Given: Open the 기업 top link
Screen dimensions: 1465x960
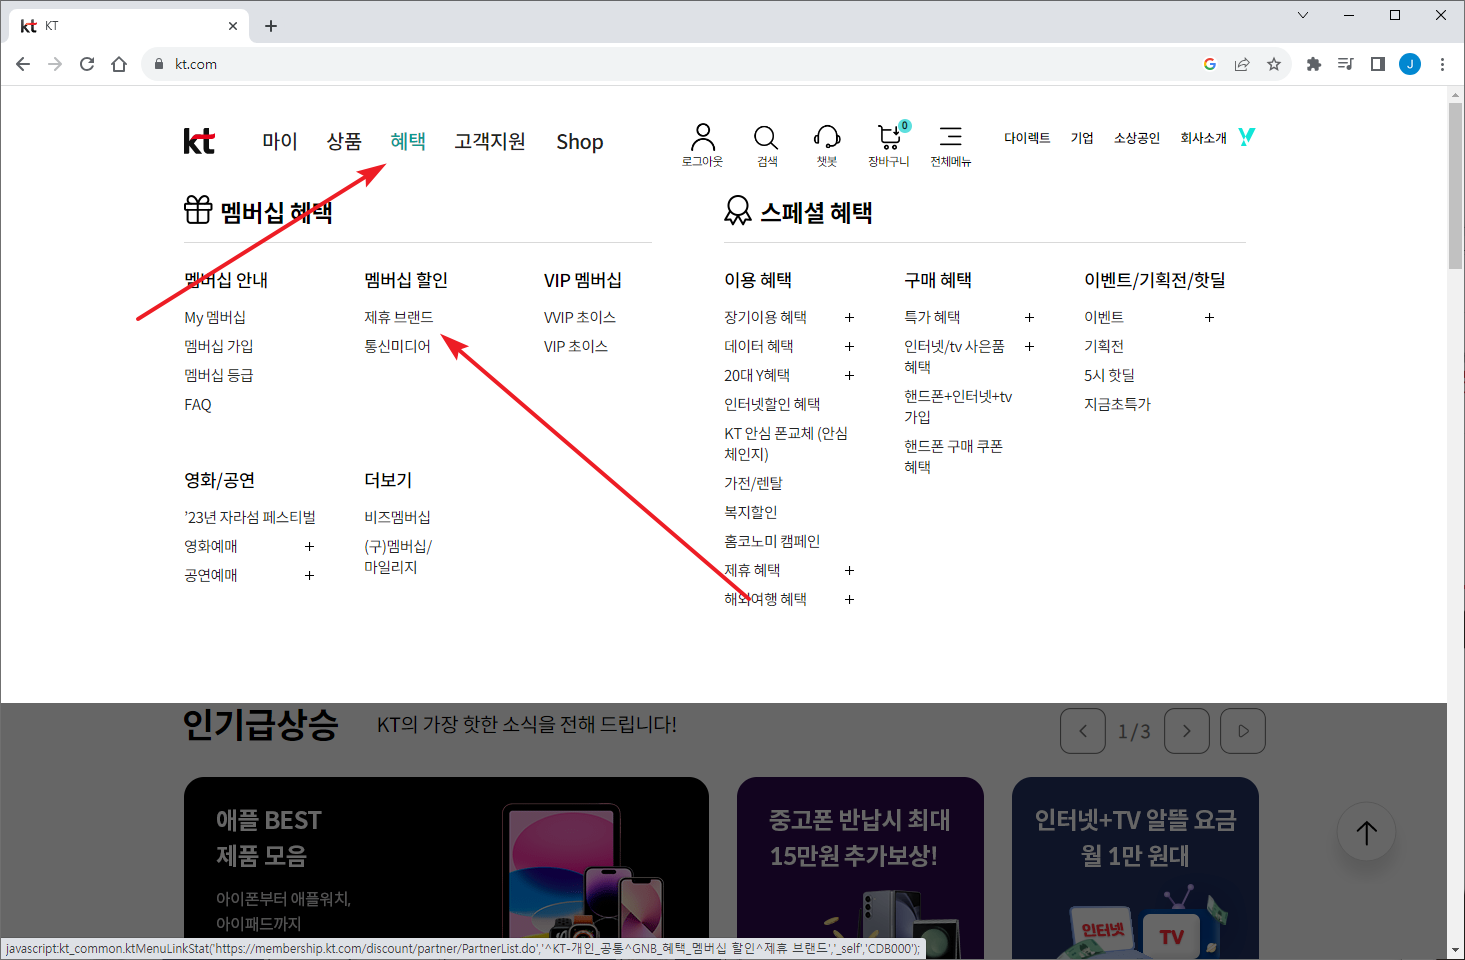Looking at the screenshot, I should tap(1082, 138).
